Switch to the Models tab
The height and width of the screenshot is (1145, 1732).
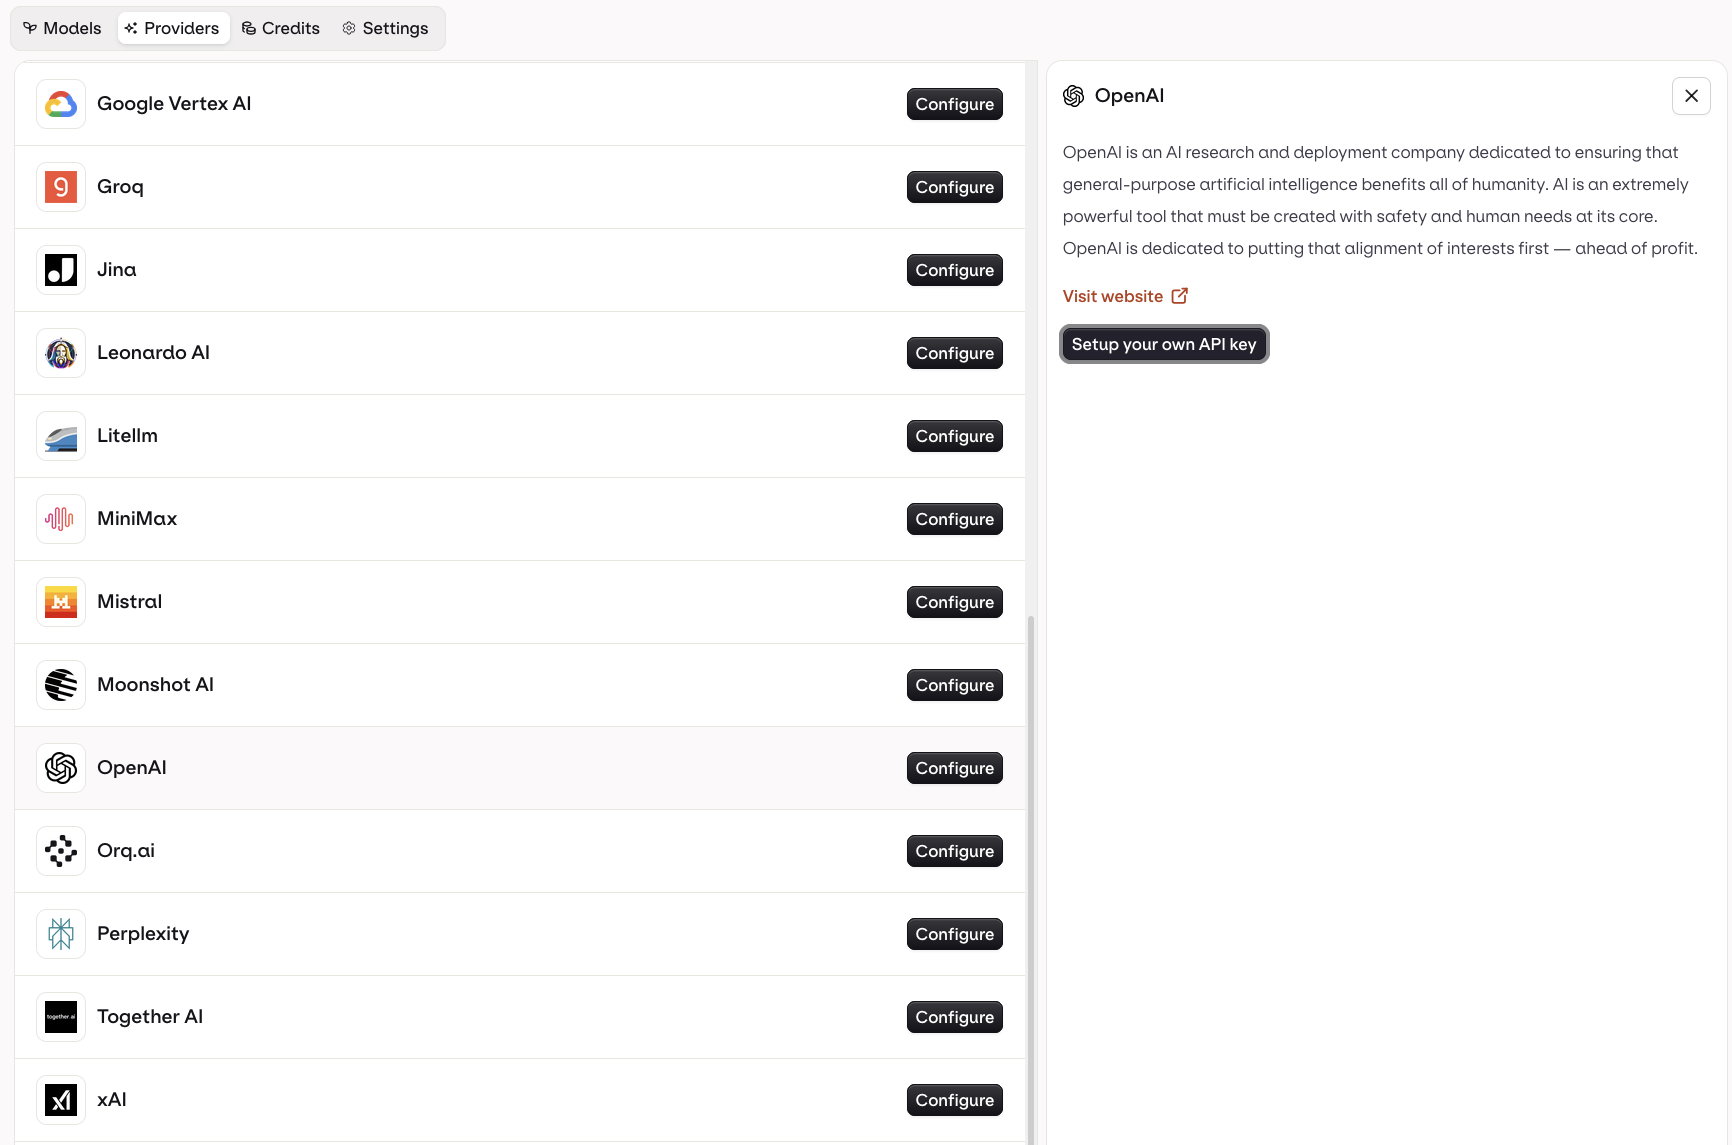coord(62,28)
